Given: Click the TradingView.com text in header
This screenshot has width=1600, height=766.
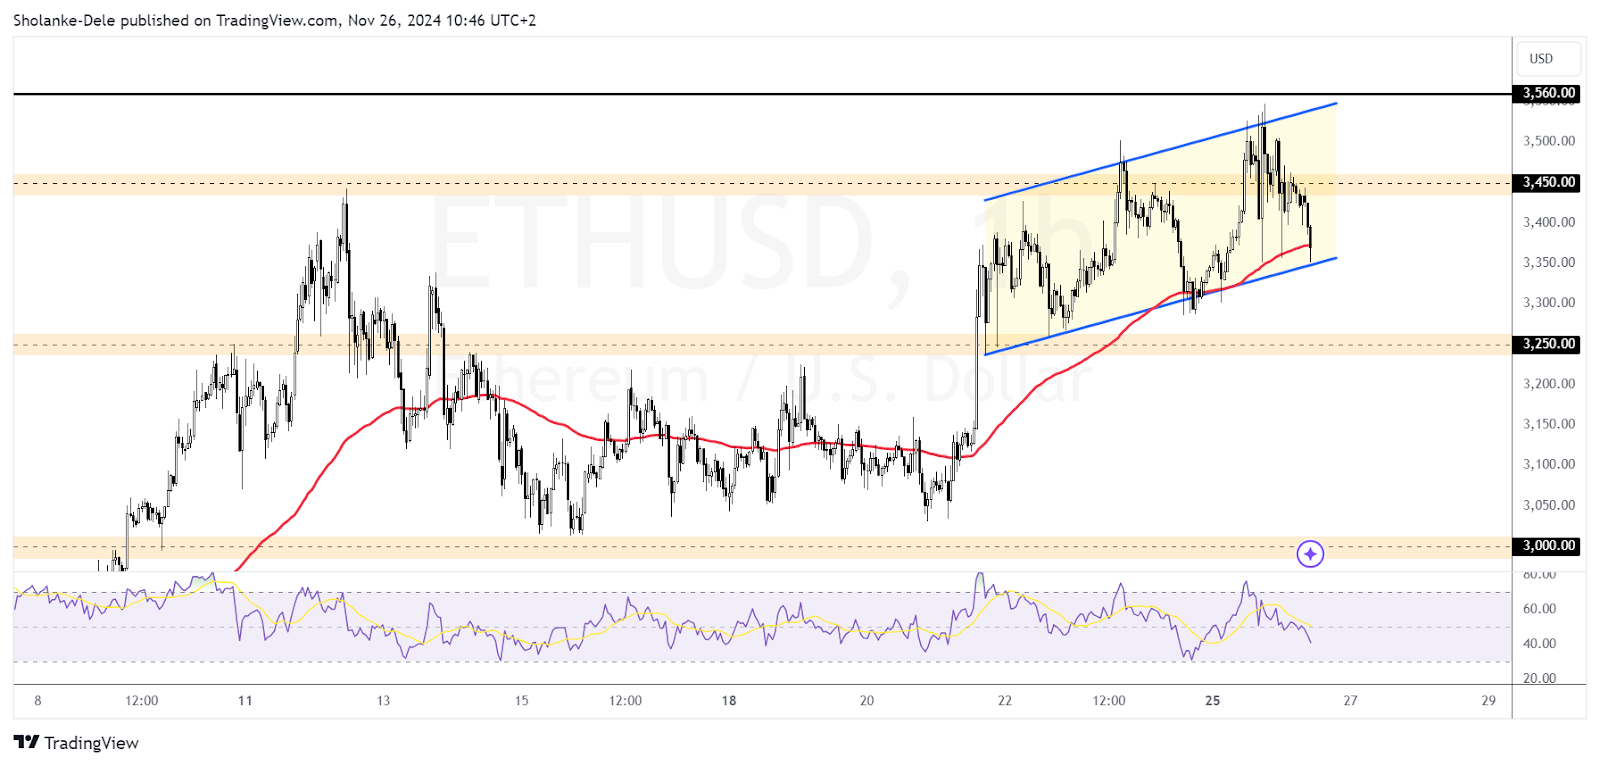Looking at the screenshot, I should [277, 20].
